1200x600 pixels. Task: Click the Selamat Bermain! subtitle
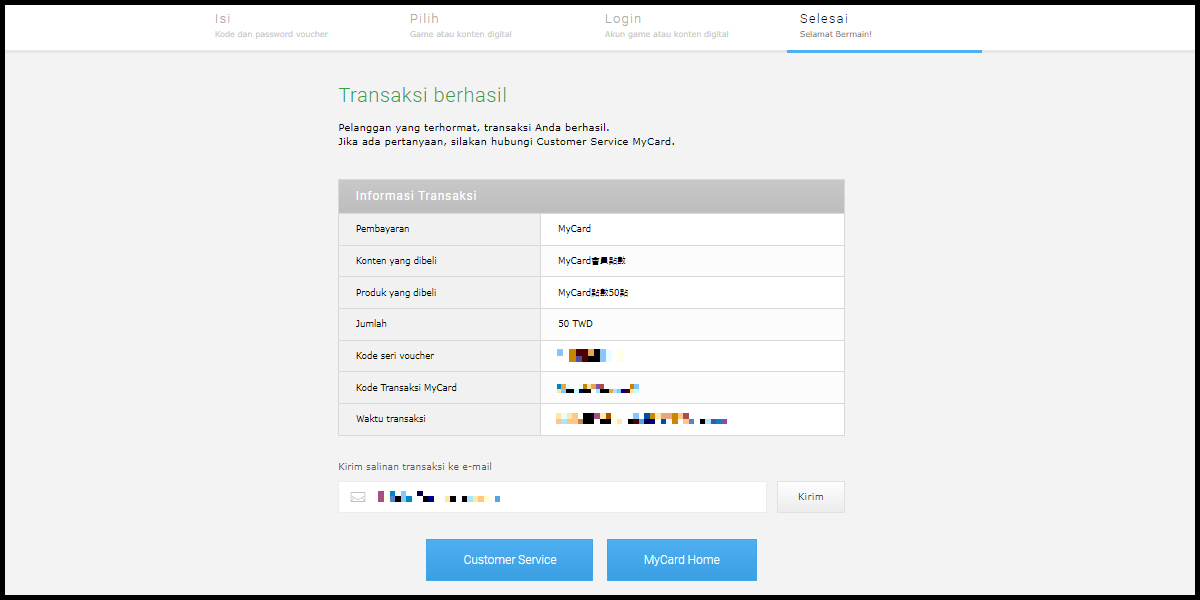tap(836, 34)
